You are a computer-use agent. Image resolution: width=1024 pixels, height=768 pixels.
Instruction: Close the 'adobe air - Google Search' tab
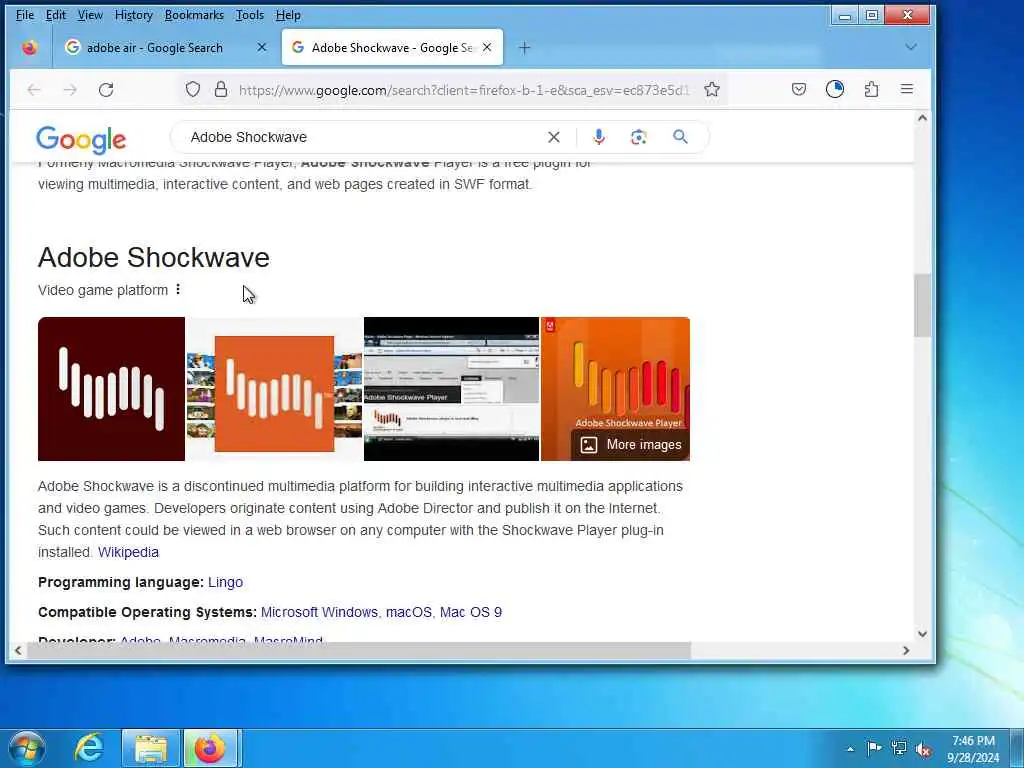pyautogui.click(x=262, y=47)
